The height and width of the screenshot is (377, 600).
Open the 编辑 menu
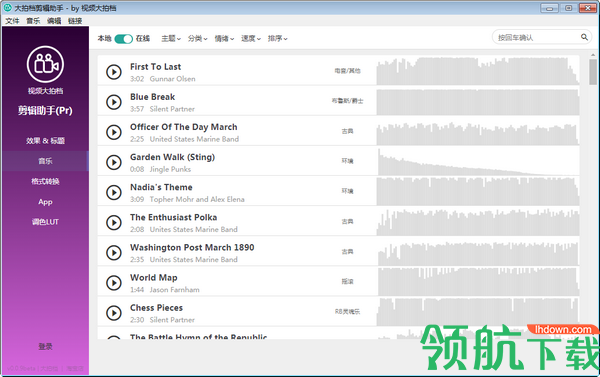[x=54, y=21]
